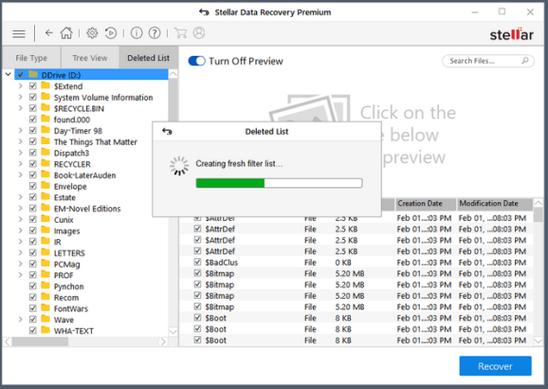Click the stellar logo

(x=511, y=34)
